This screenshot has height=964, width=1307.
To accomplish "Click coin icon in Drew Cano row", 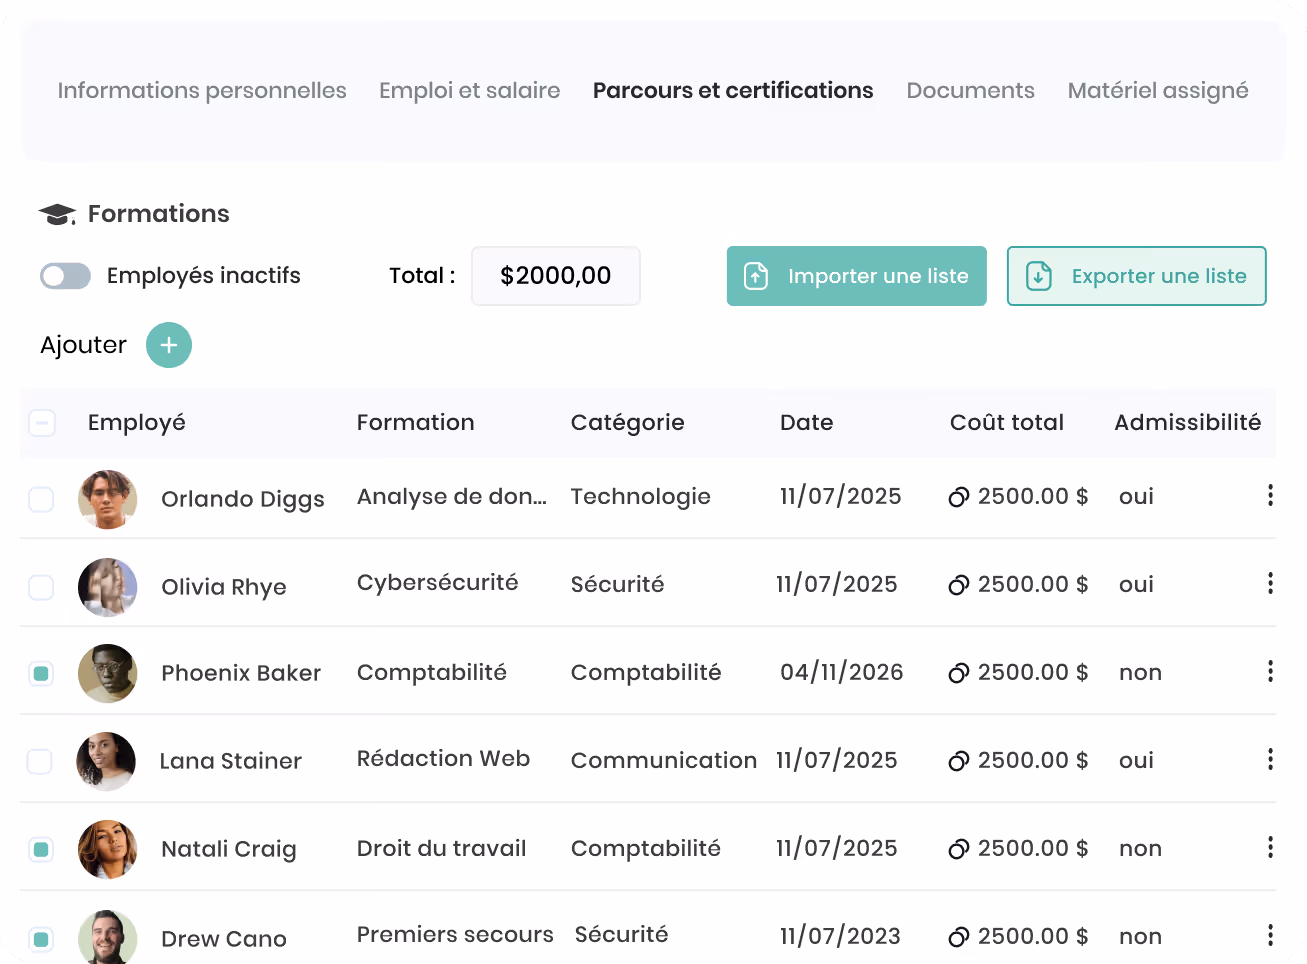I will (x=958, y=937).
